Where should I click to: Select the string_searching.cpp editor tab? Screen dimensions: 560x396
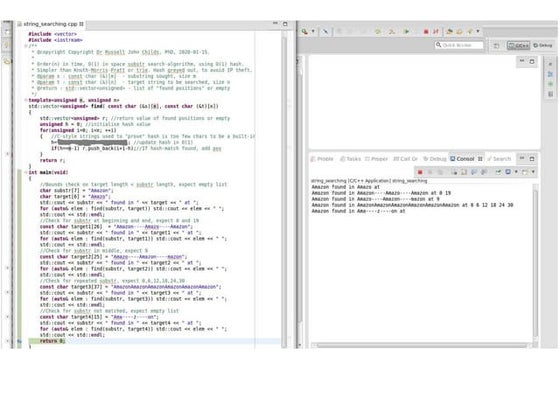(x=51, y=24)
